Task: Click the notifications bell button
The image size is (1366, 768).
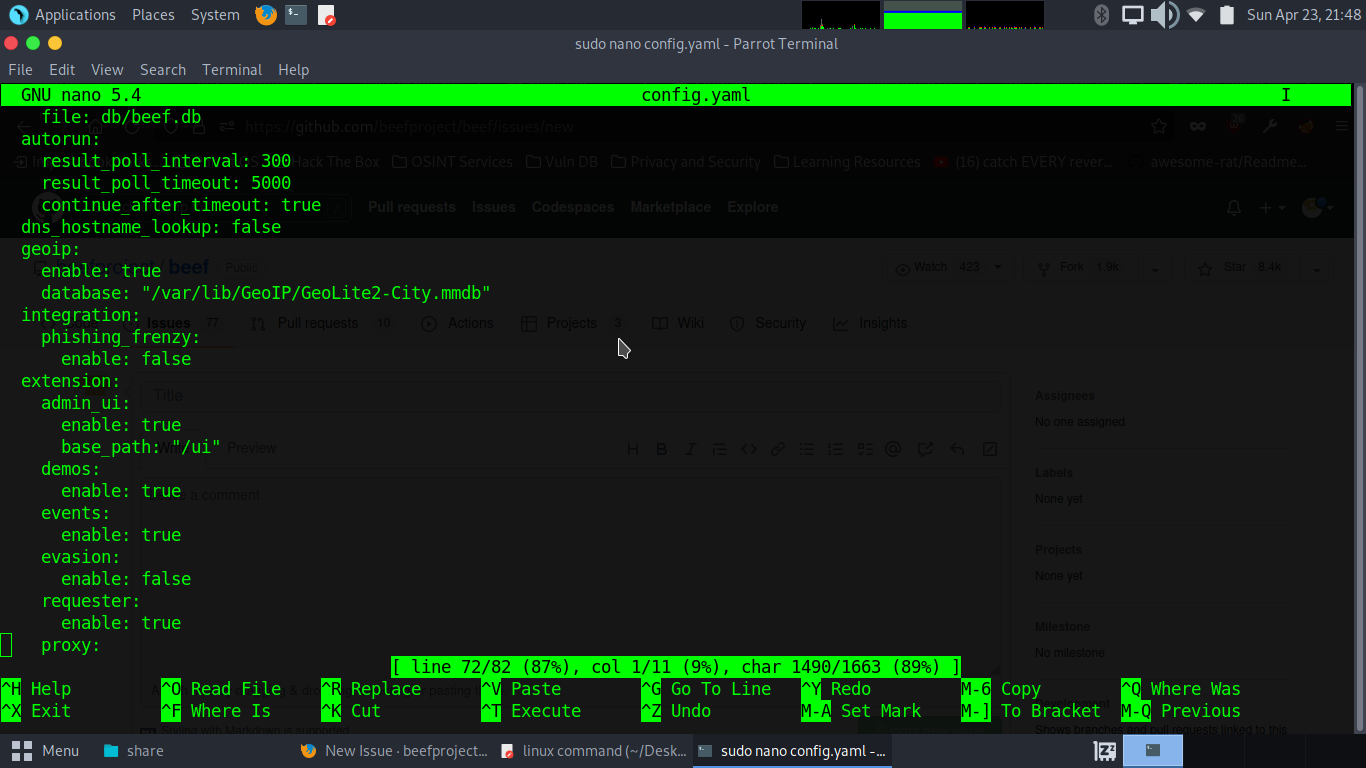Action: click(x=1233, y=207)
